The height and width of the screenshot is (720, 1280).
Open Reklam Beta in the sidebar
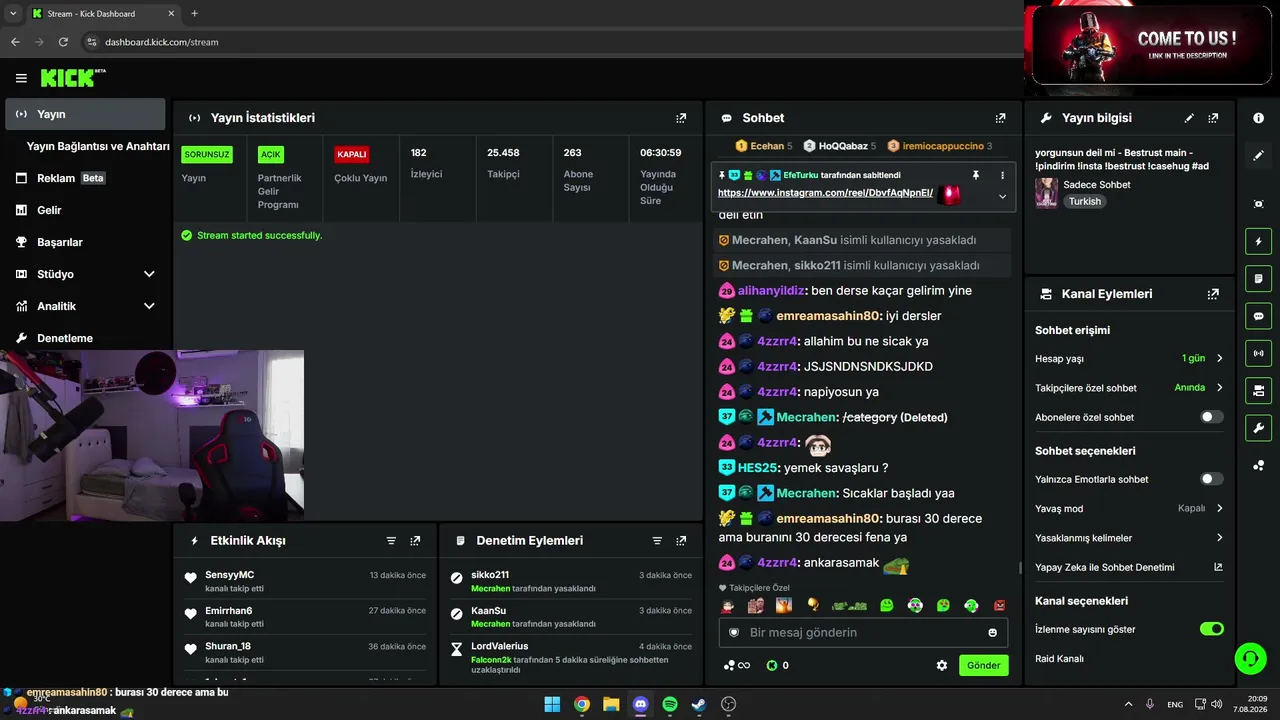point(85,178)
